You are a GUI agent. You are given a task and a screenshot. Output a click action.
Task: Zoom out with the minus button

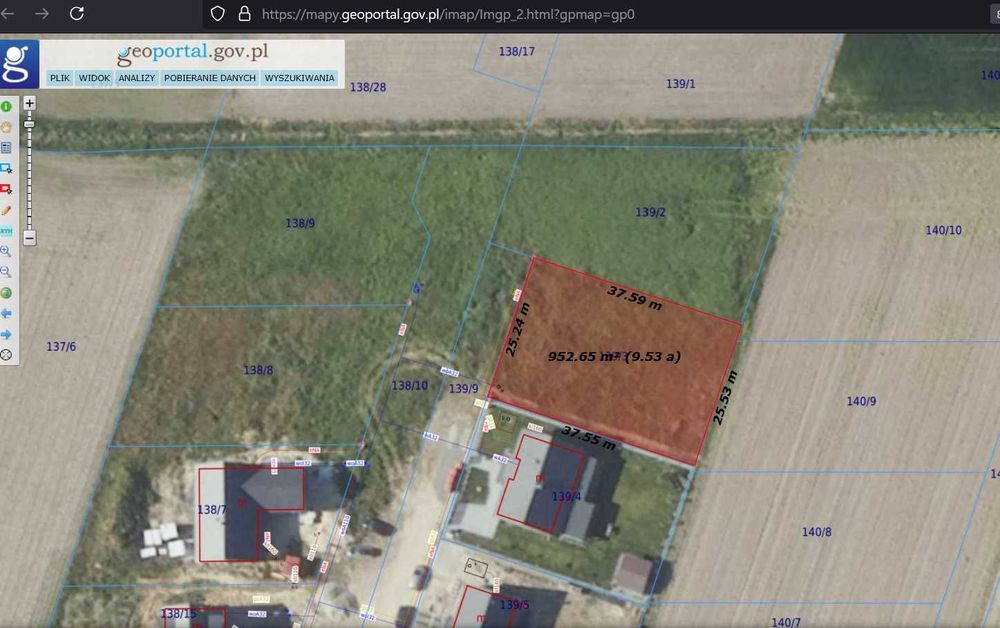(29, 238)
